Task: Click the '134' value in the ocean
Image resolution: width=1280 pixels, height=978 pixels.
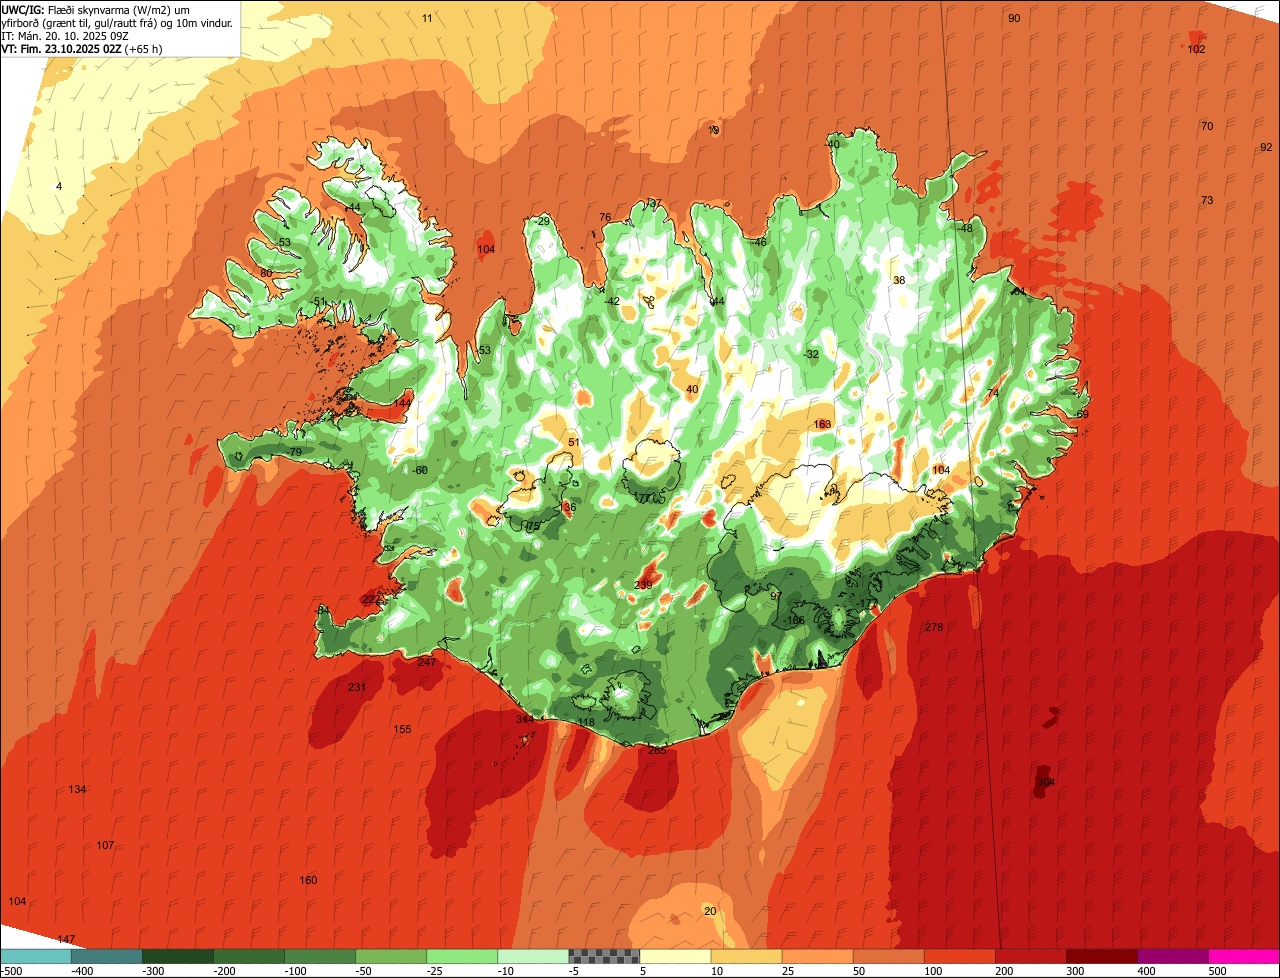Action: click(77, 789)
